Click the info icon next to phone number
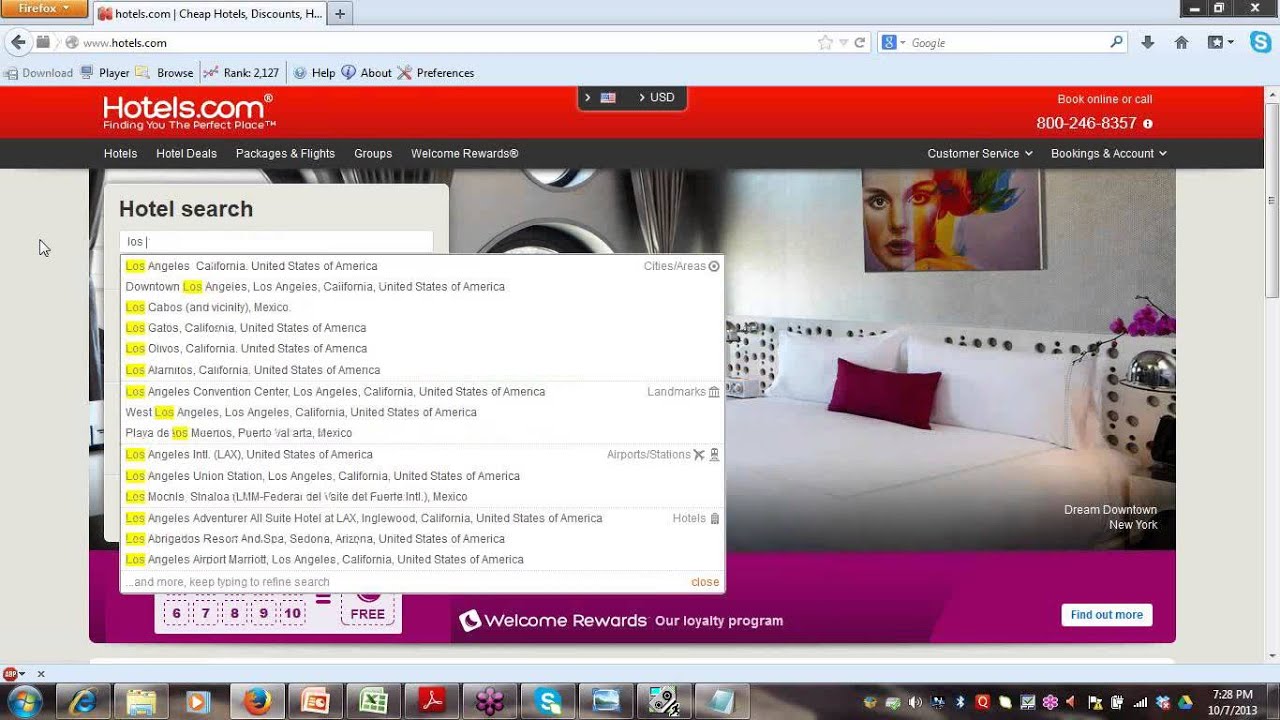This screenshot has width=1280, height=720. point(1148,124)
